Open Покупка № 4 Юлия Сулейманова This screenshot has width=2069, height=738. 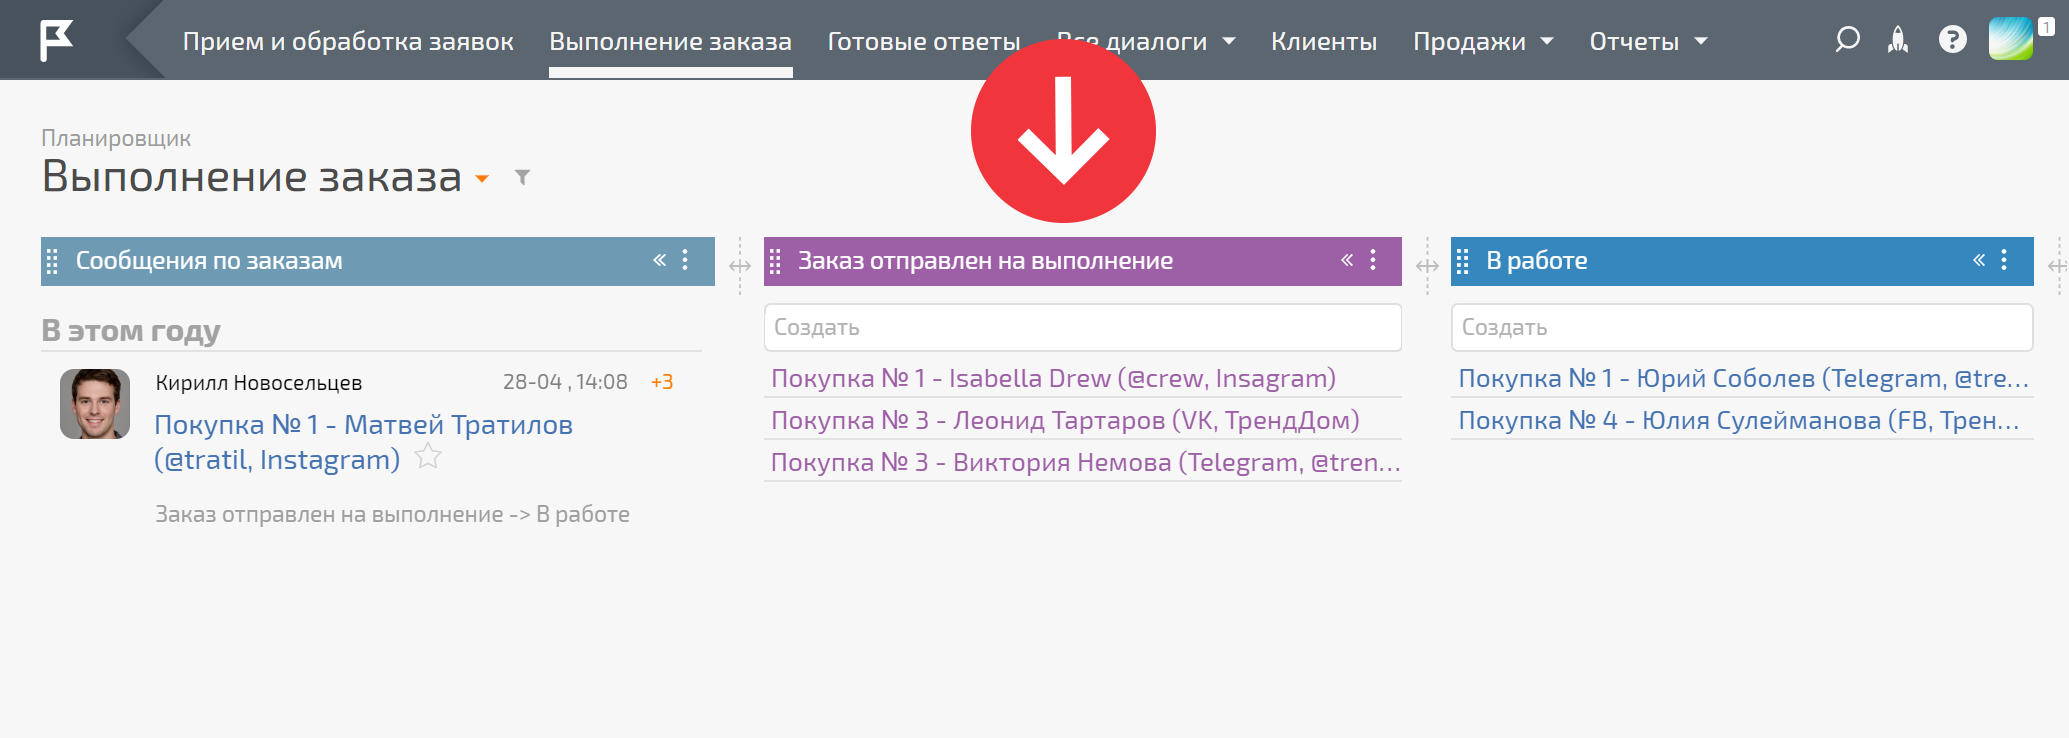(x=1739, y=420)
